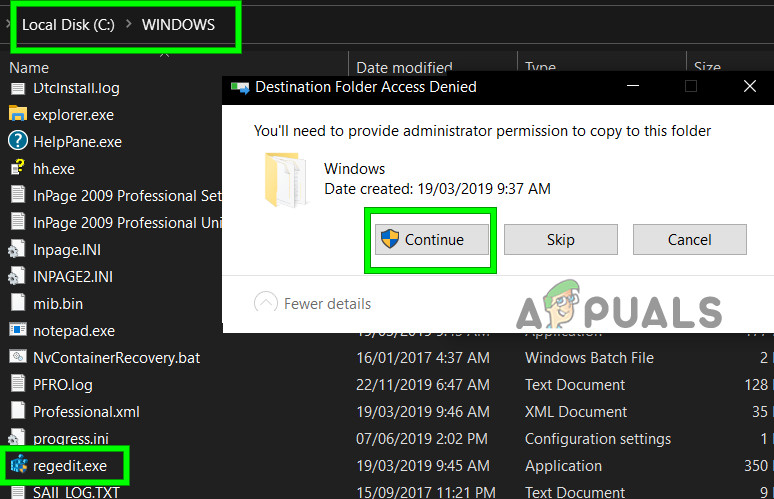Click the dialog title bar copy icon
The height and width of the screenshot is (499, 774).
(240, 87)
